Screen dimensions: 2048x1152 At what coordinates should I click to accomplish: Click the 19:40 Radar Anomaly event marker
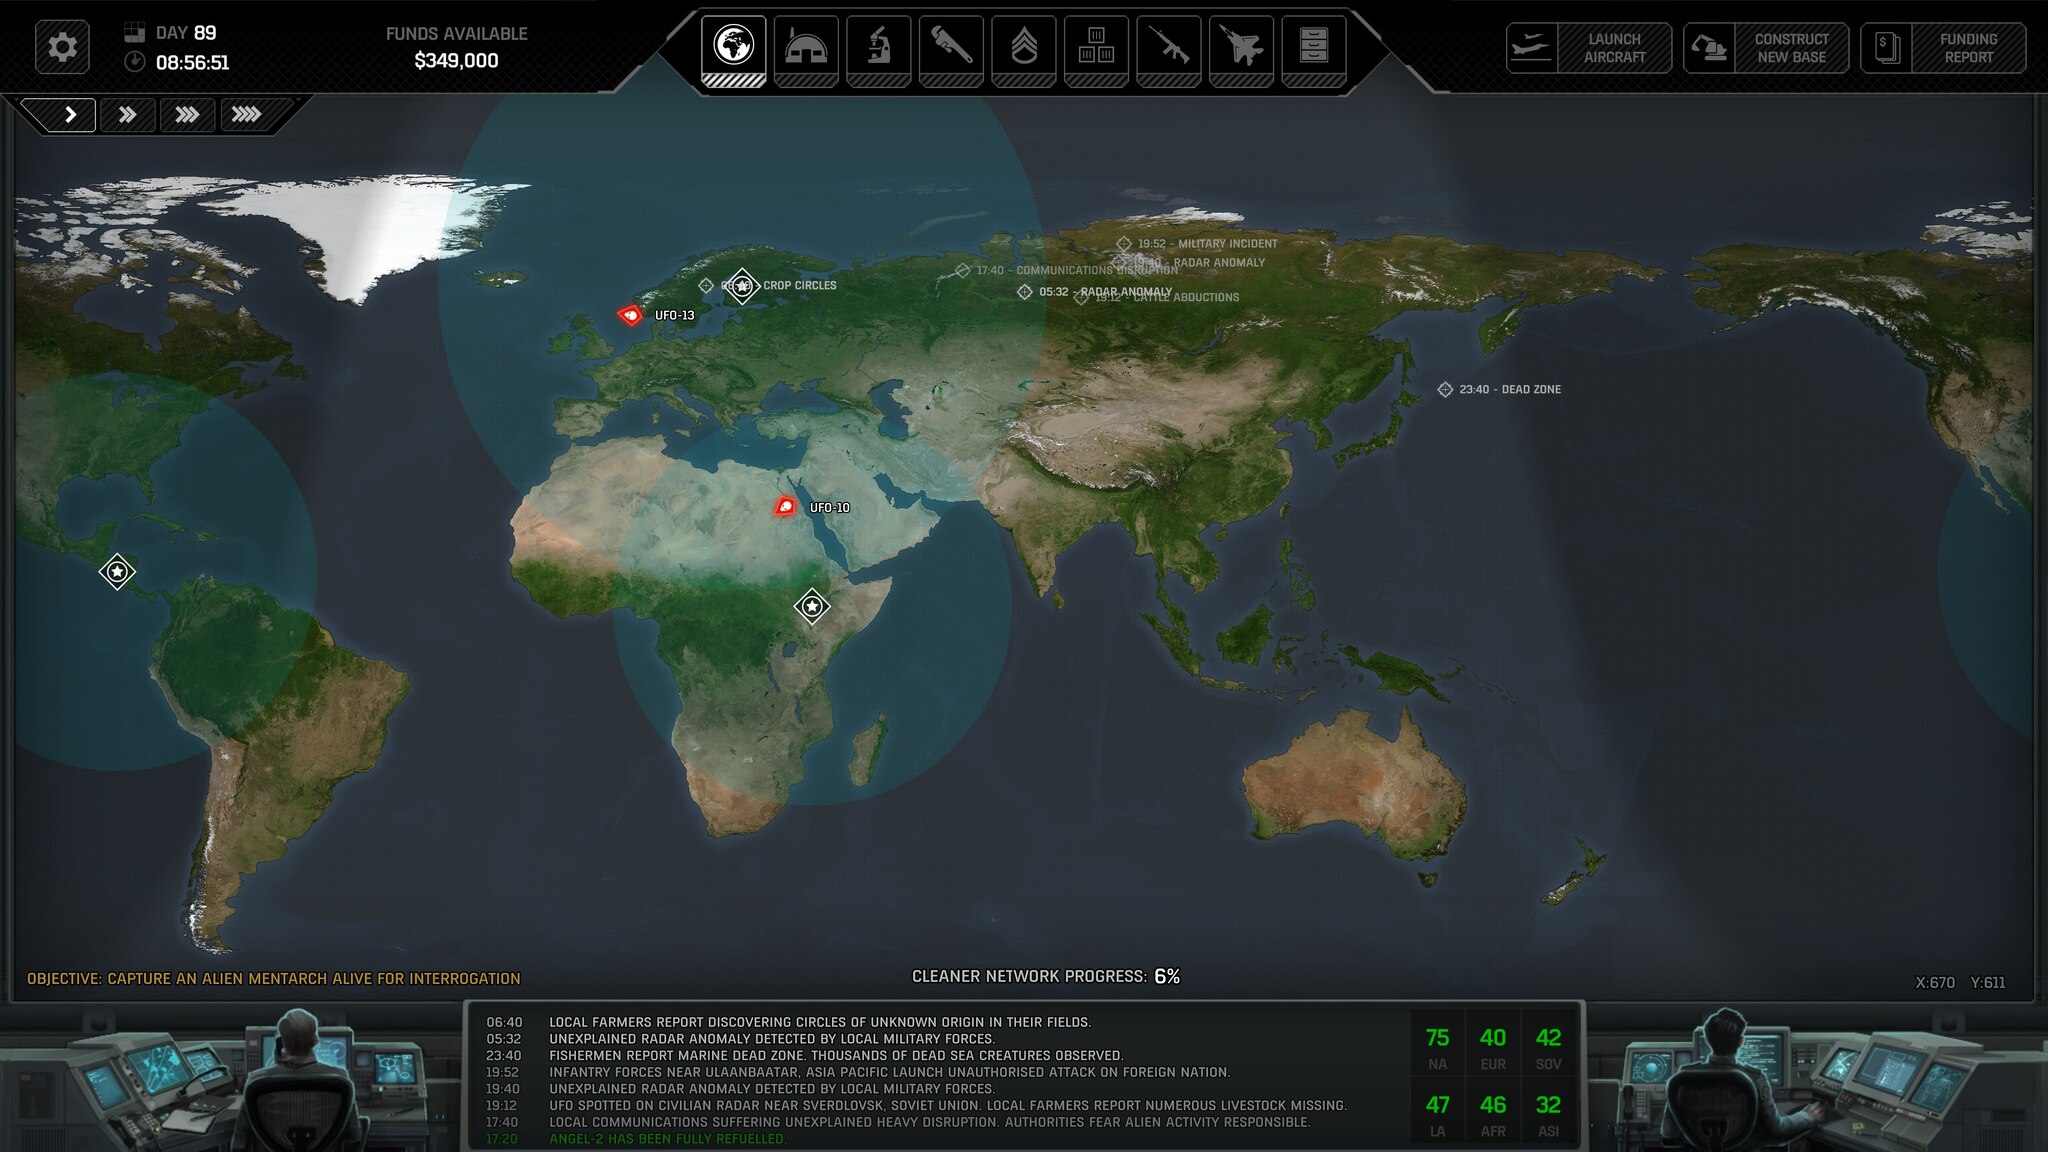tap(1119, 263)
